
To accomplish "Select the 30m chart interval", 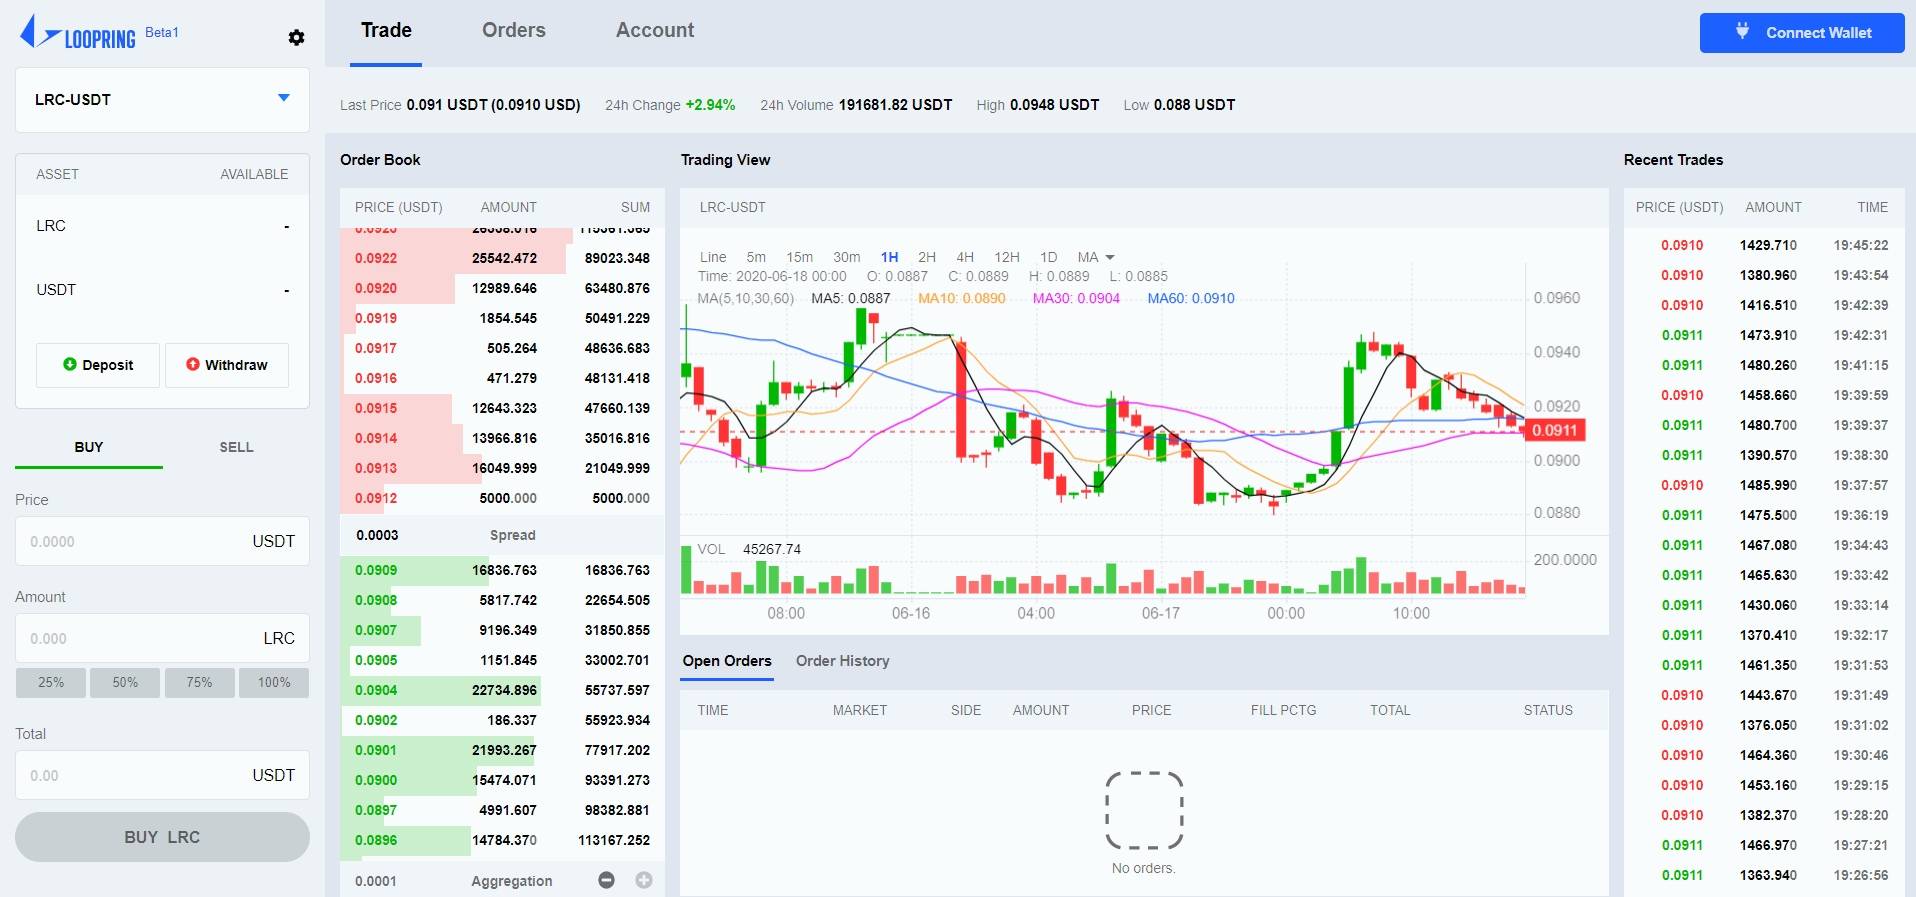I will point(846,257).
